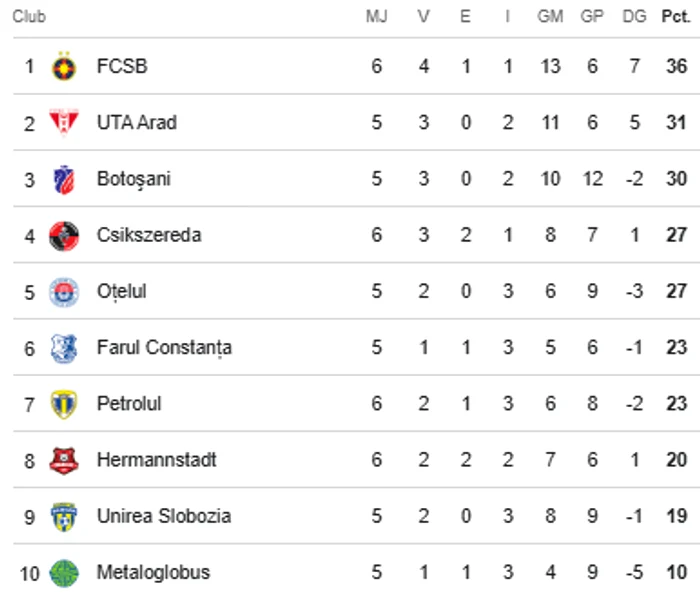Click the FCSB club crest icon
This screenshot has height=597, width=700.
click(x=64, y=67)
